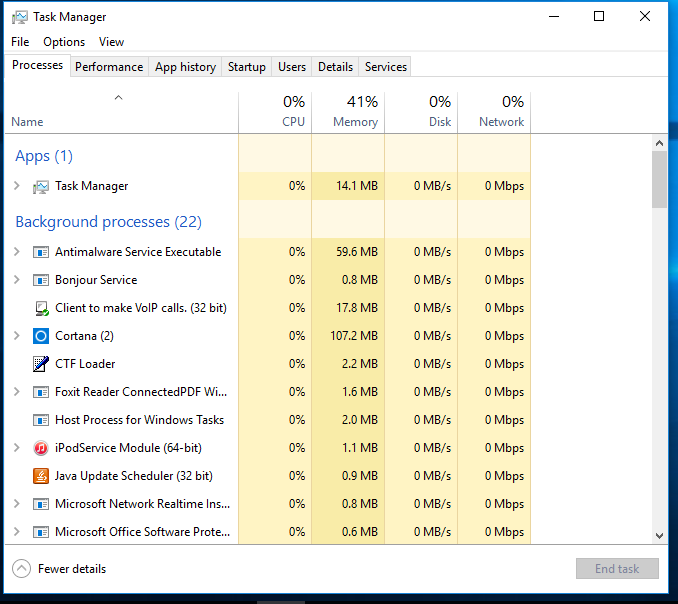This screenshot has width=678, height=604.
Task: Click Task Manager's 14.1 MB memory value
Action: click(x=357, y=186)
